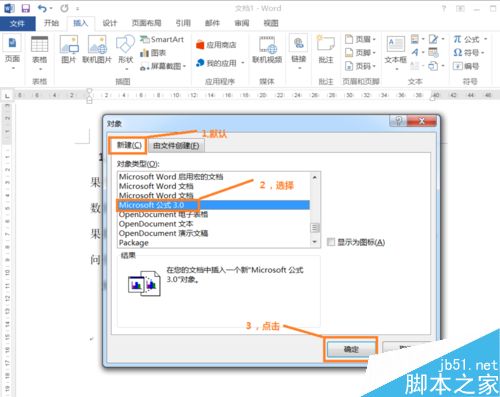Click the object list scroll-down arrow
500x397 pixels.
coord(315,241)
